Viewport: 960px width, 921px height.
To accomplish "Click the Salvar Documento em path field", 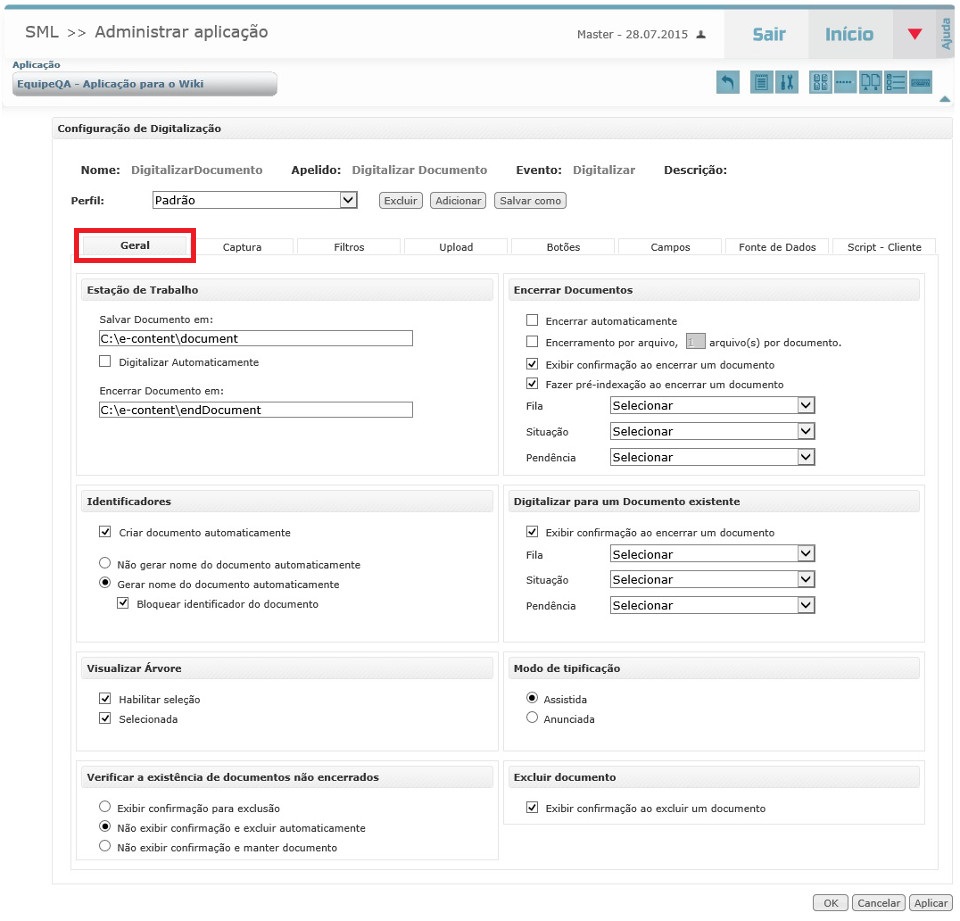I will coord(256,339).
